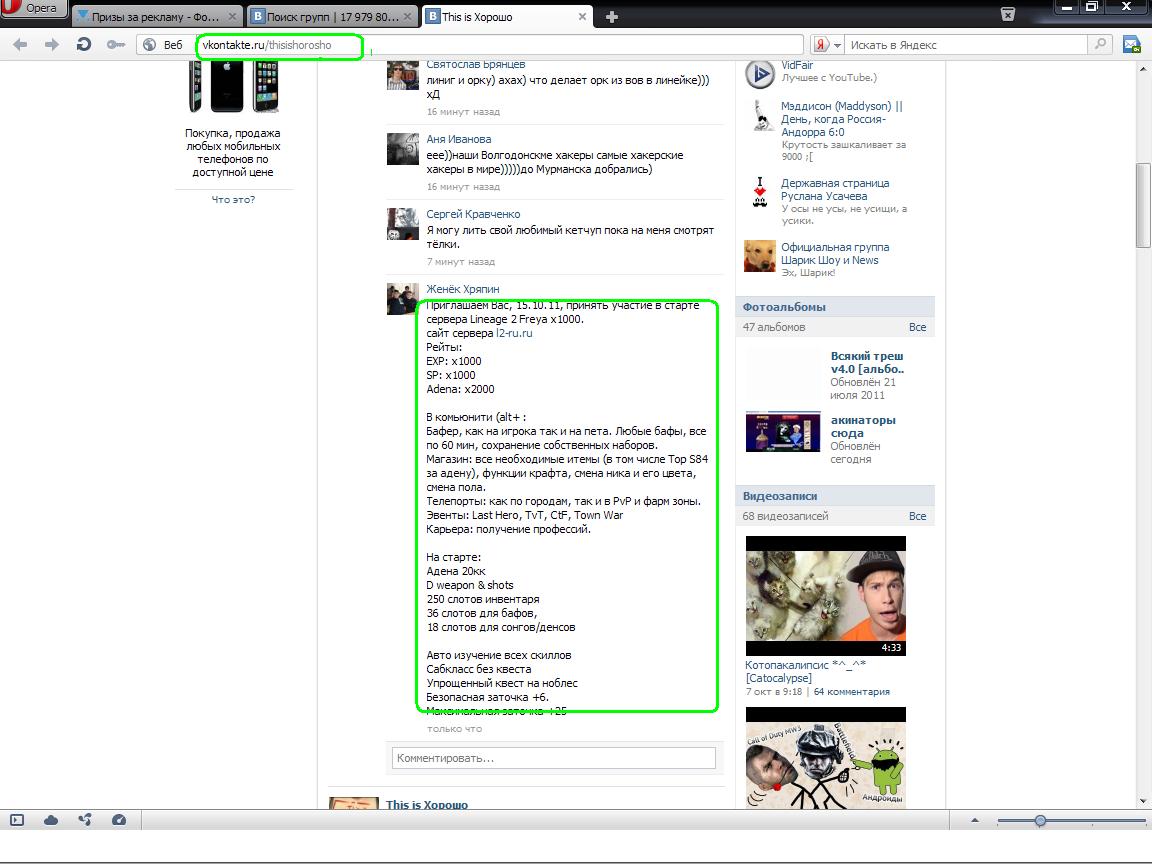The height and width of the screenshot is (864, 1152).
Task: Open Женёк Хряпин profile link
Action: pos(463,289)
